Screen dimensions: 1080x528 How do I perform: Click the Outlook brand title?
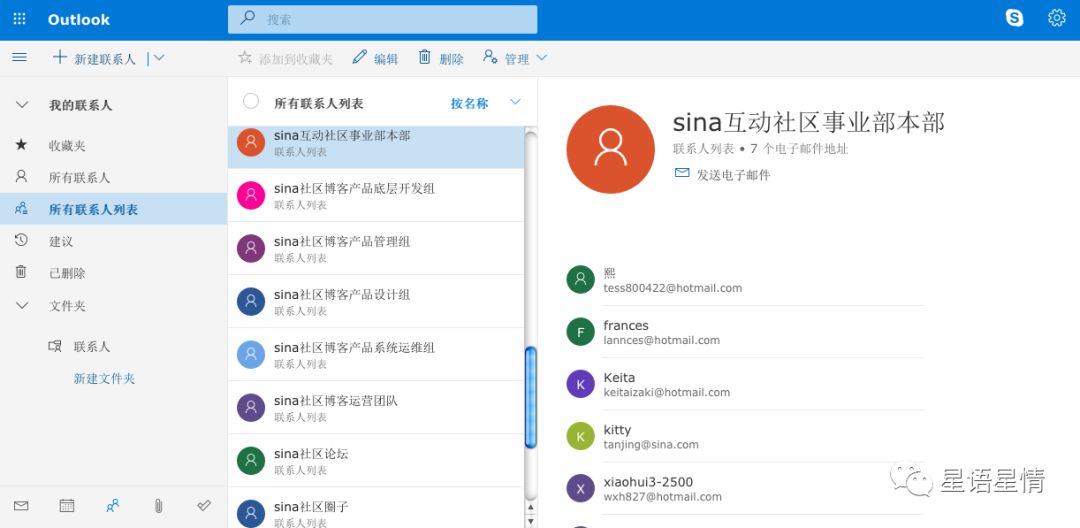coord(79,20)
